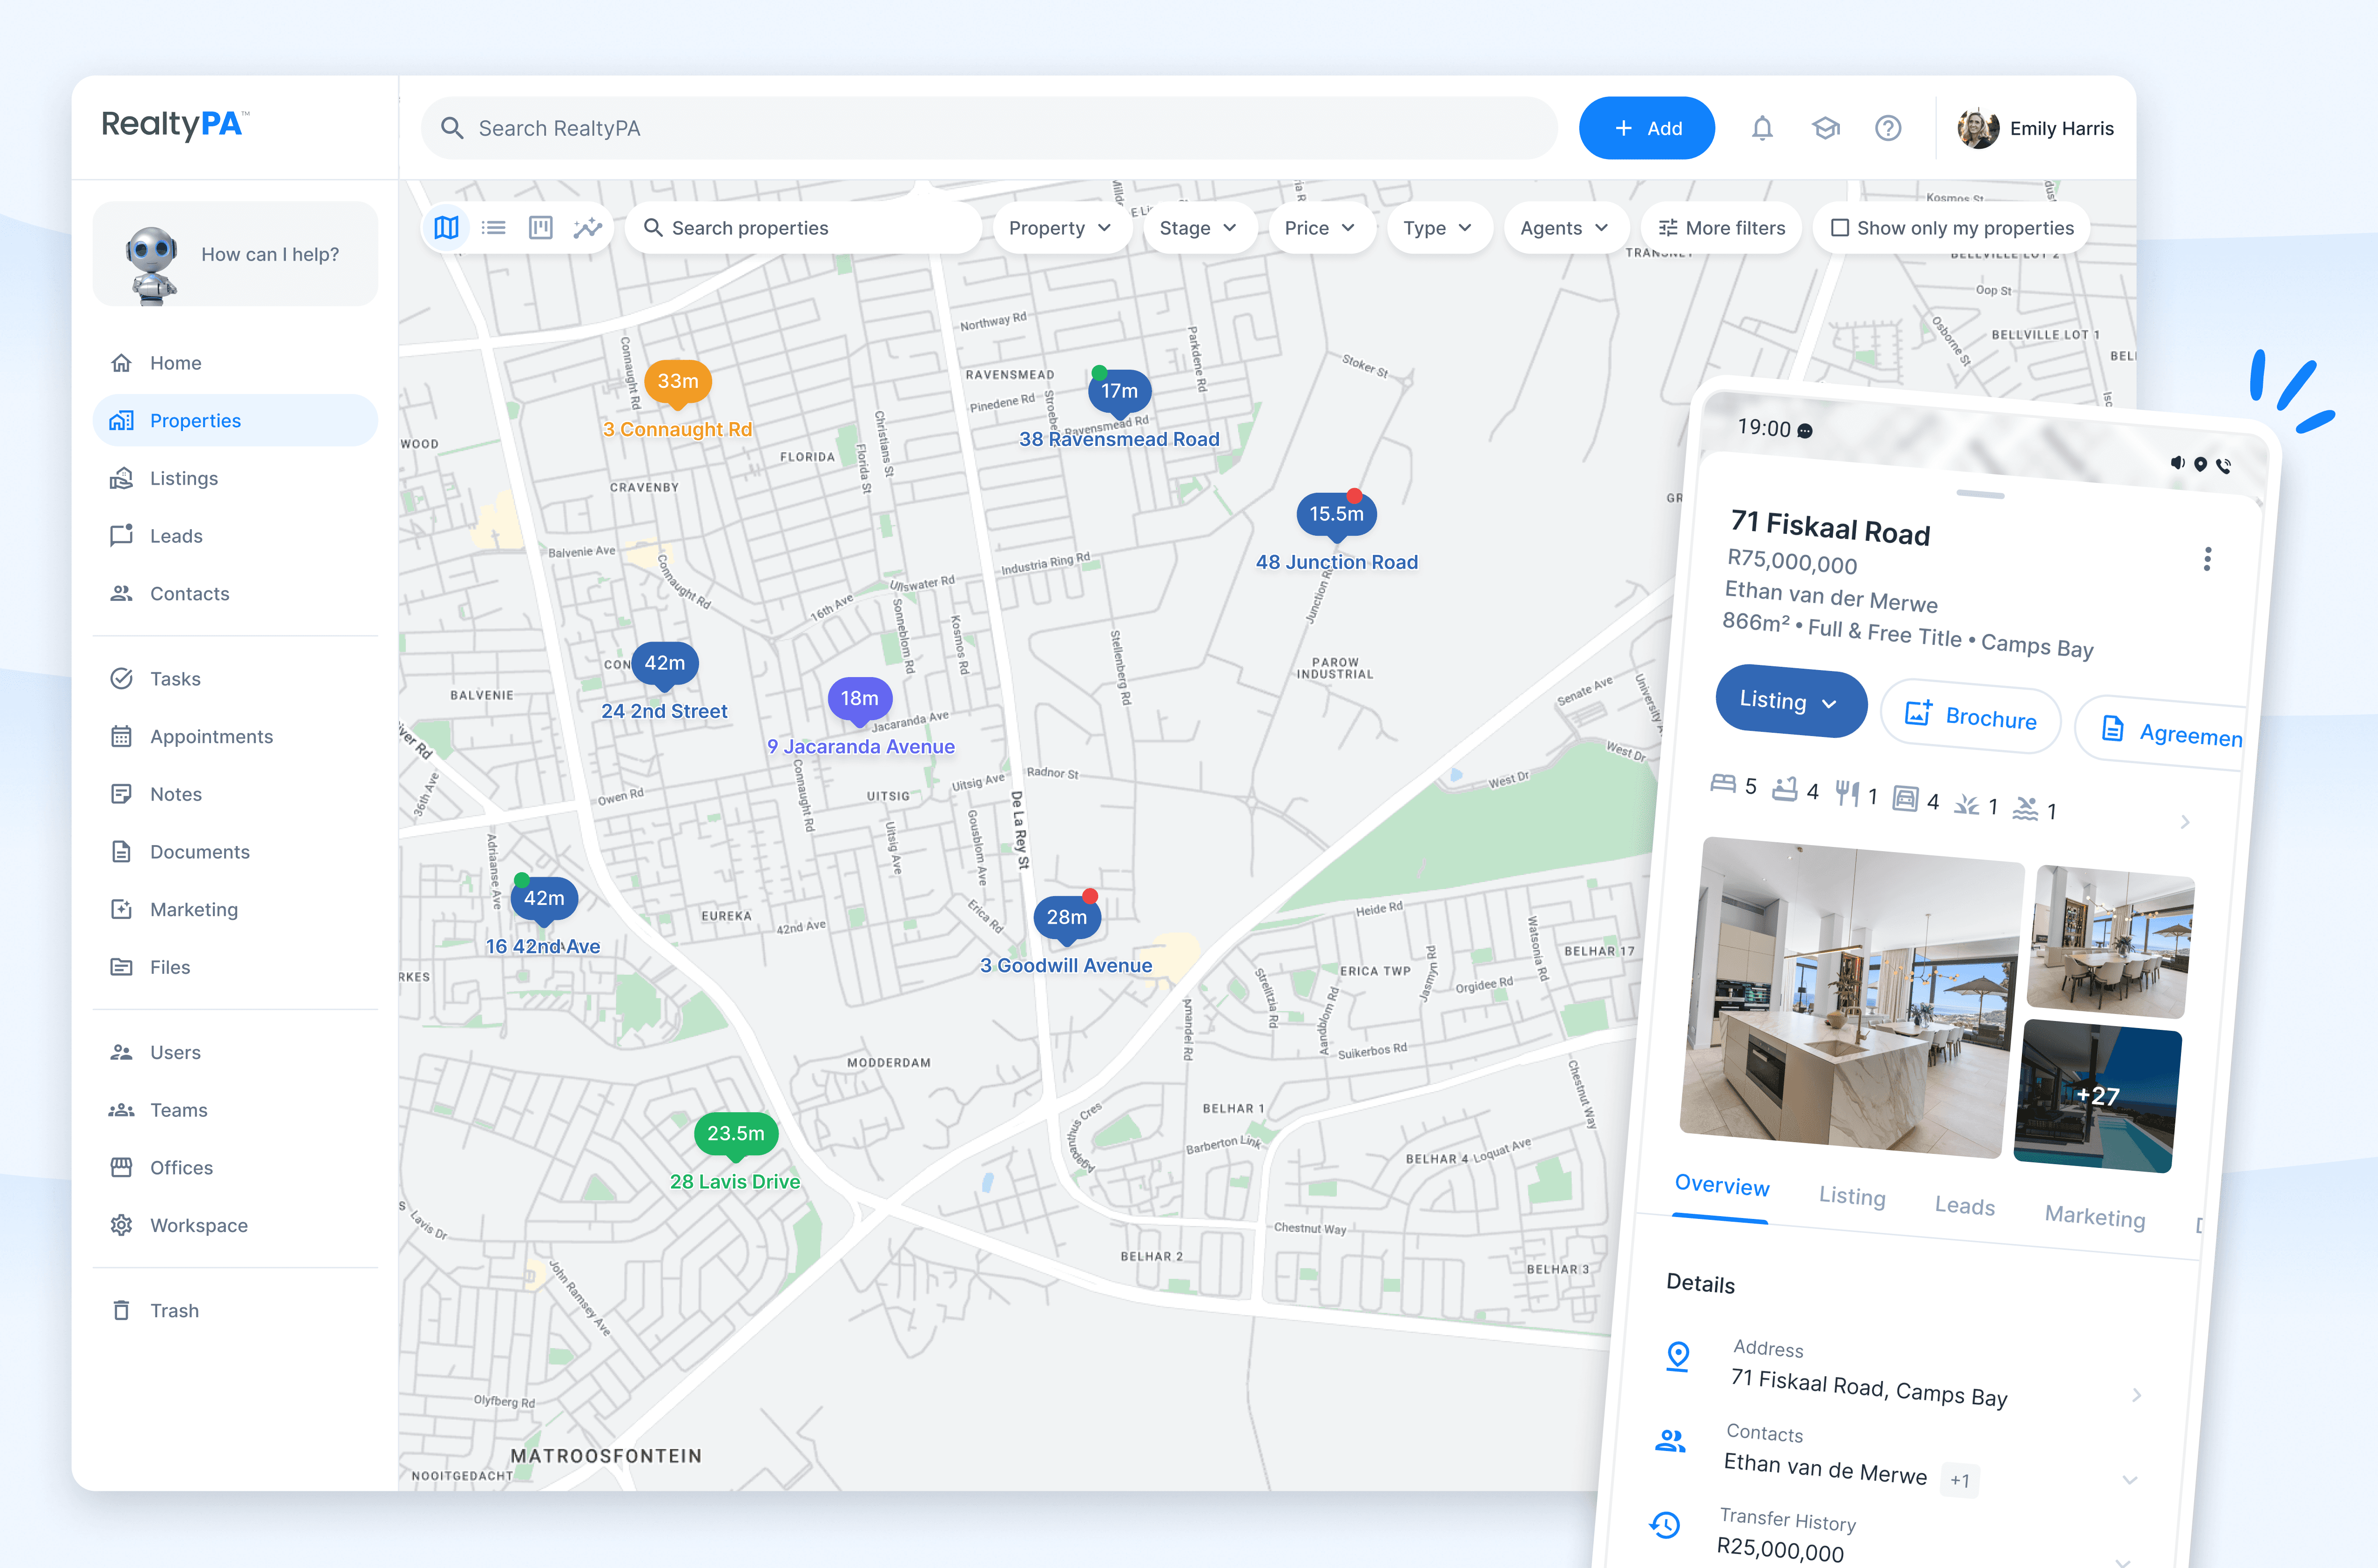Click the Brochure button
The height and width of the screenshot is (1568, 2378).
pos(1970,717)
